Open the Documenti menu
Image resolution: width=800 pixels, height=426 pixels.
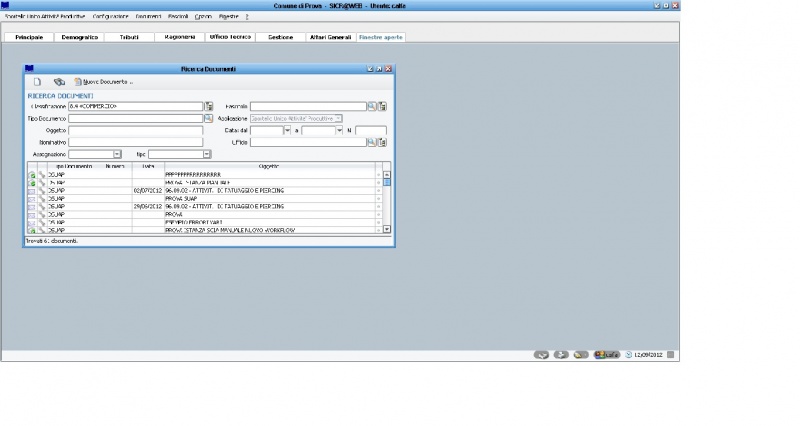148,16
